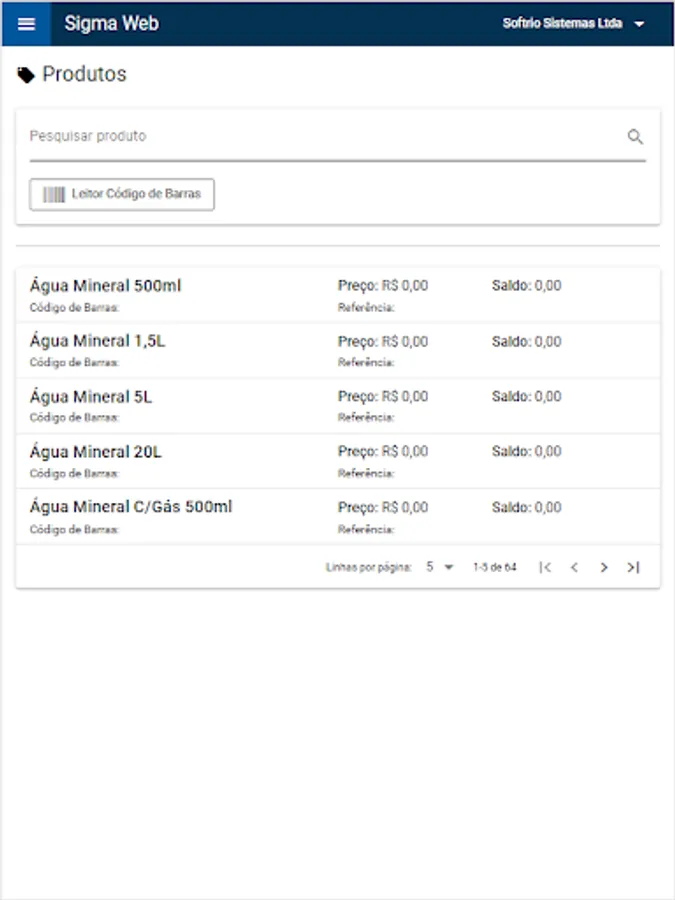The width and height of the screenshot is (675, 900).
Task: Click the Sigma Web app title
Action: [111, 24]
